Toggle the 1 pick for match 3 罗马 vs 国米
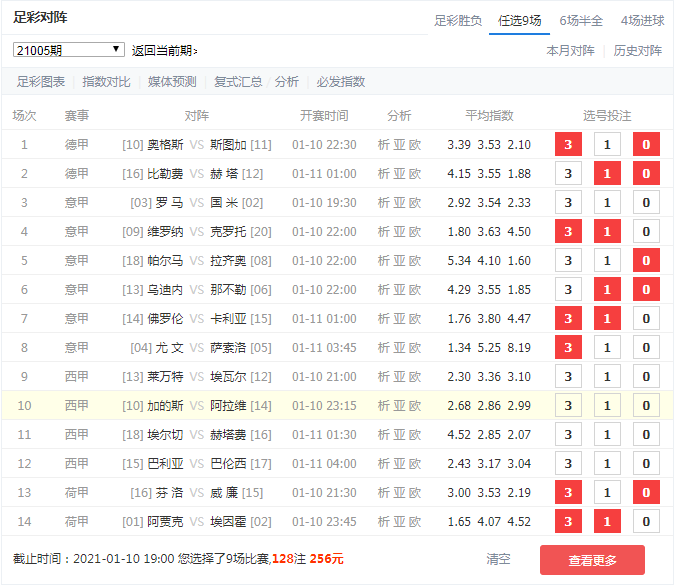This screenshot has width=677, height=587. (607, 203)
